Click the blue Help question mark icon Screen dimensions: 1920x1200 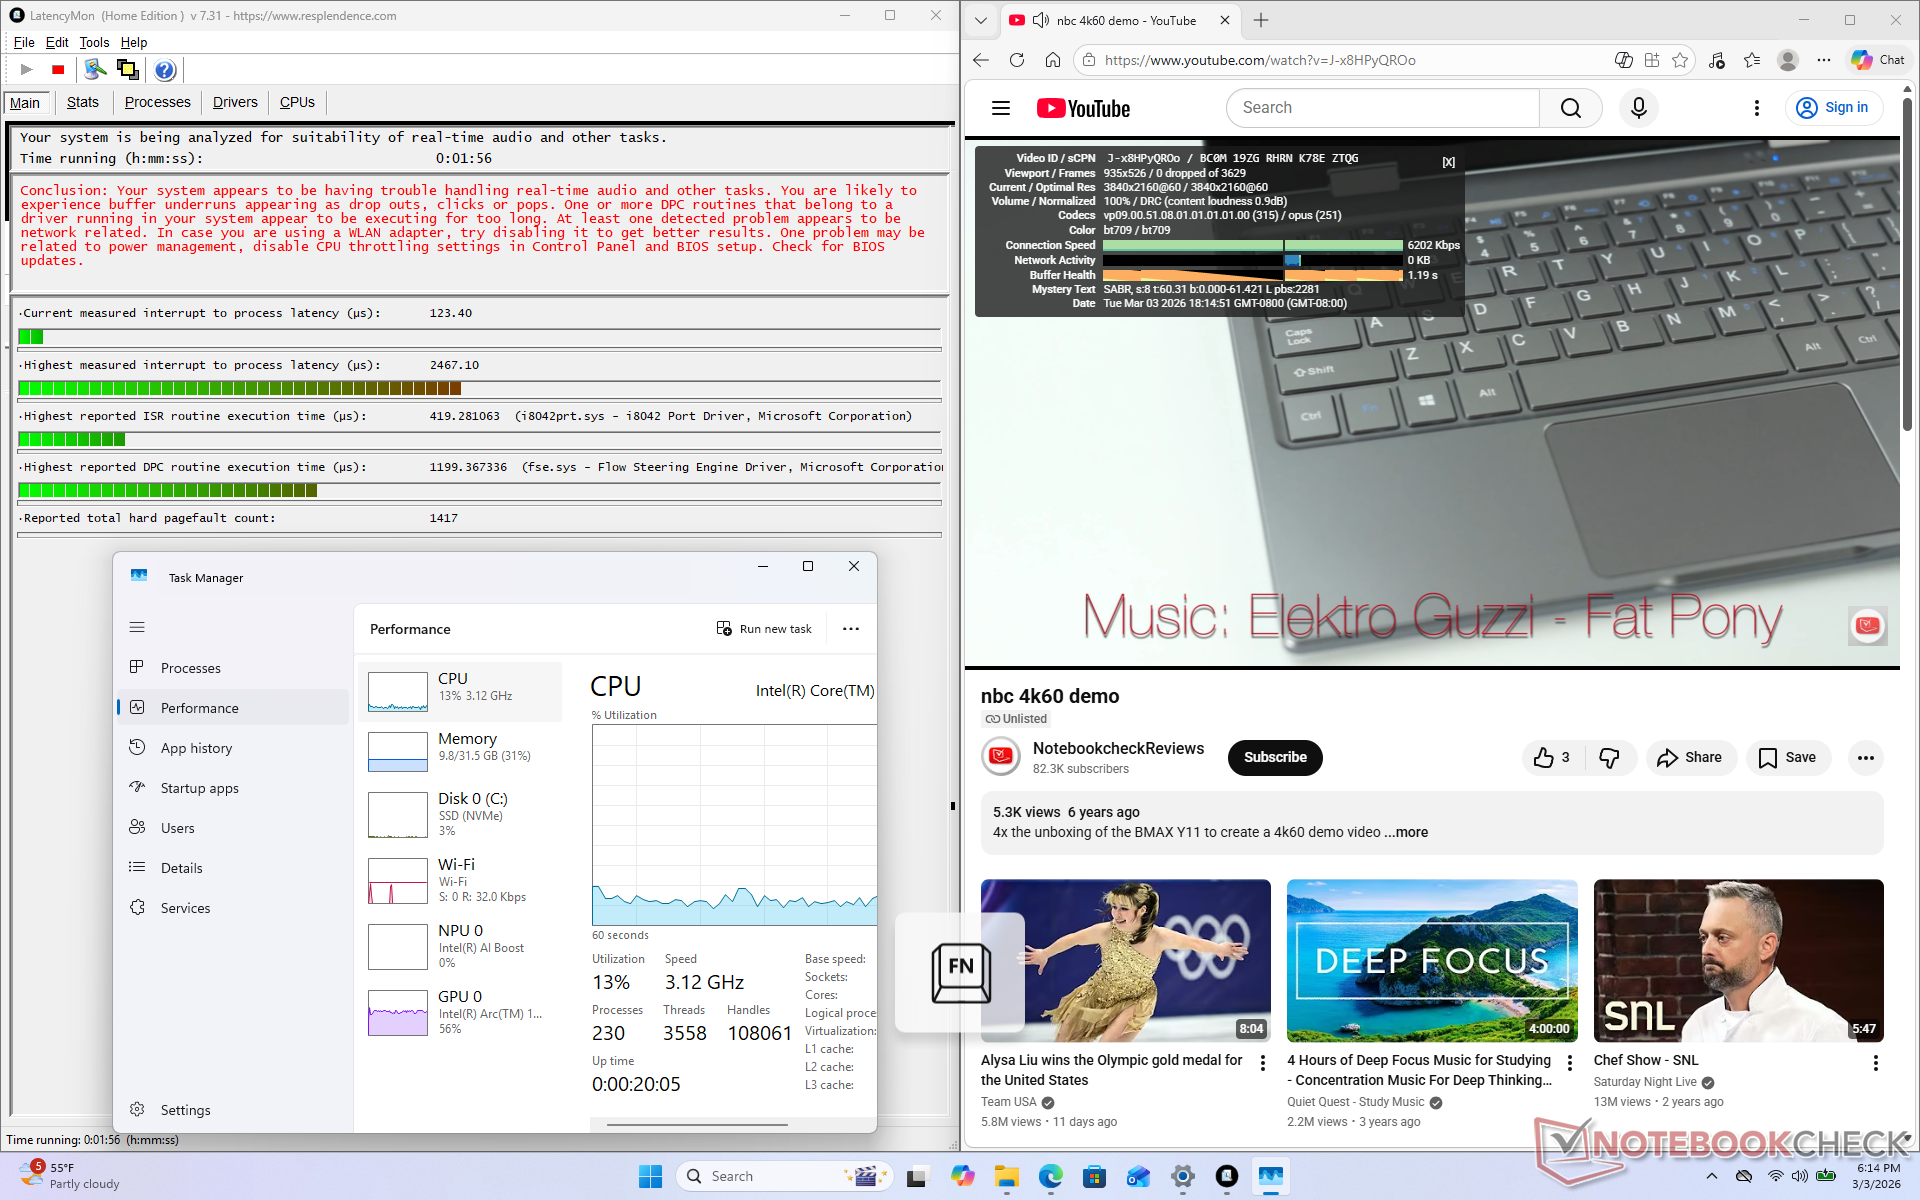(x=165, y=70)
